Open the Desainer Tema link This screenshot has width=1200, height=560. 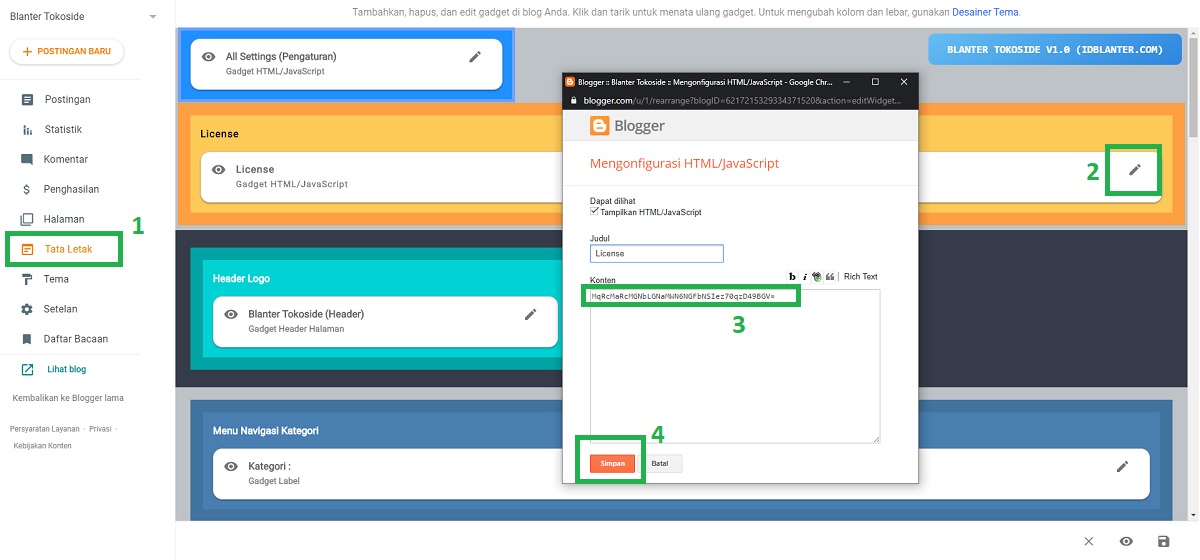[x=985, y=12]
